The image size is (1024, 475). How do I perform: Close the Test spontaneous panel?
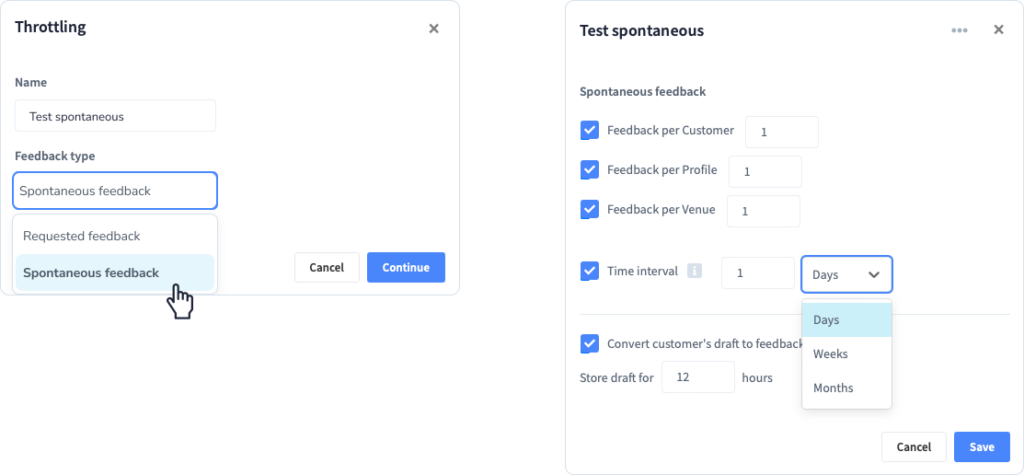(x=999, y=29)
